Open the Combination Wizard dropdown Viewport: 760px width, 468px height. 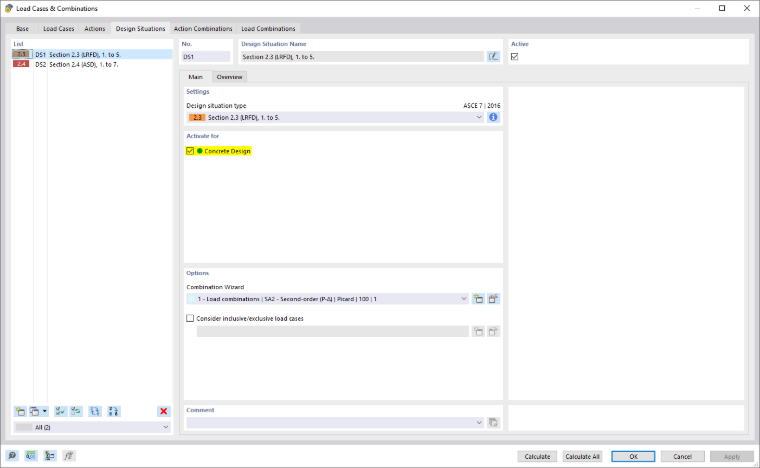464,299
